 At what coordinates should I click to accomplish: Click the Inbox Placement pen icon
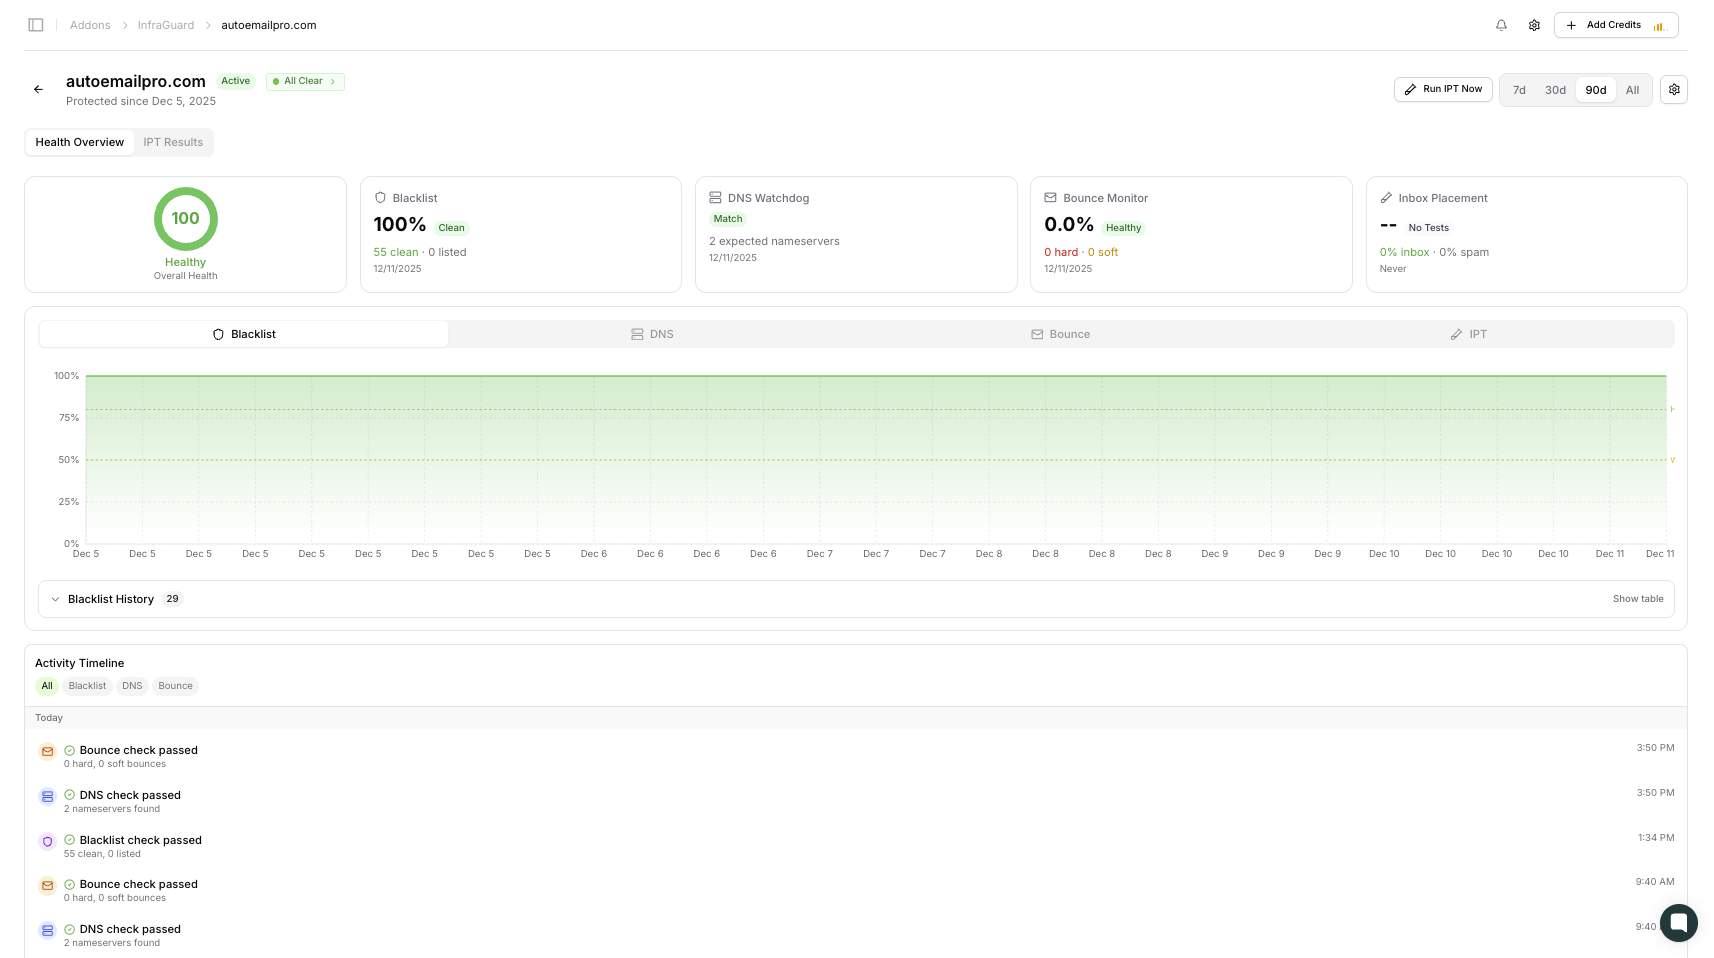click(1386, 198)
